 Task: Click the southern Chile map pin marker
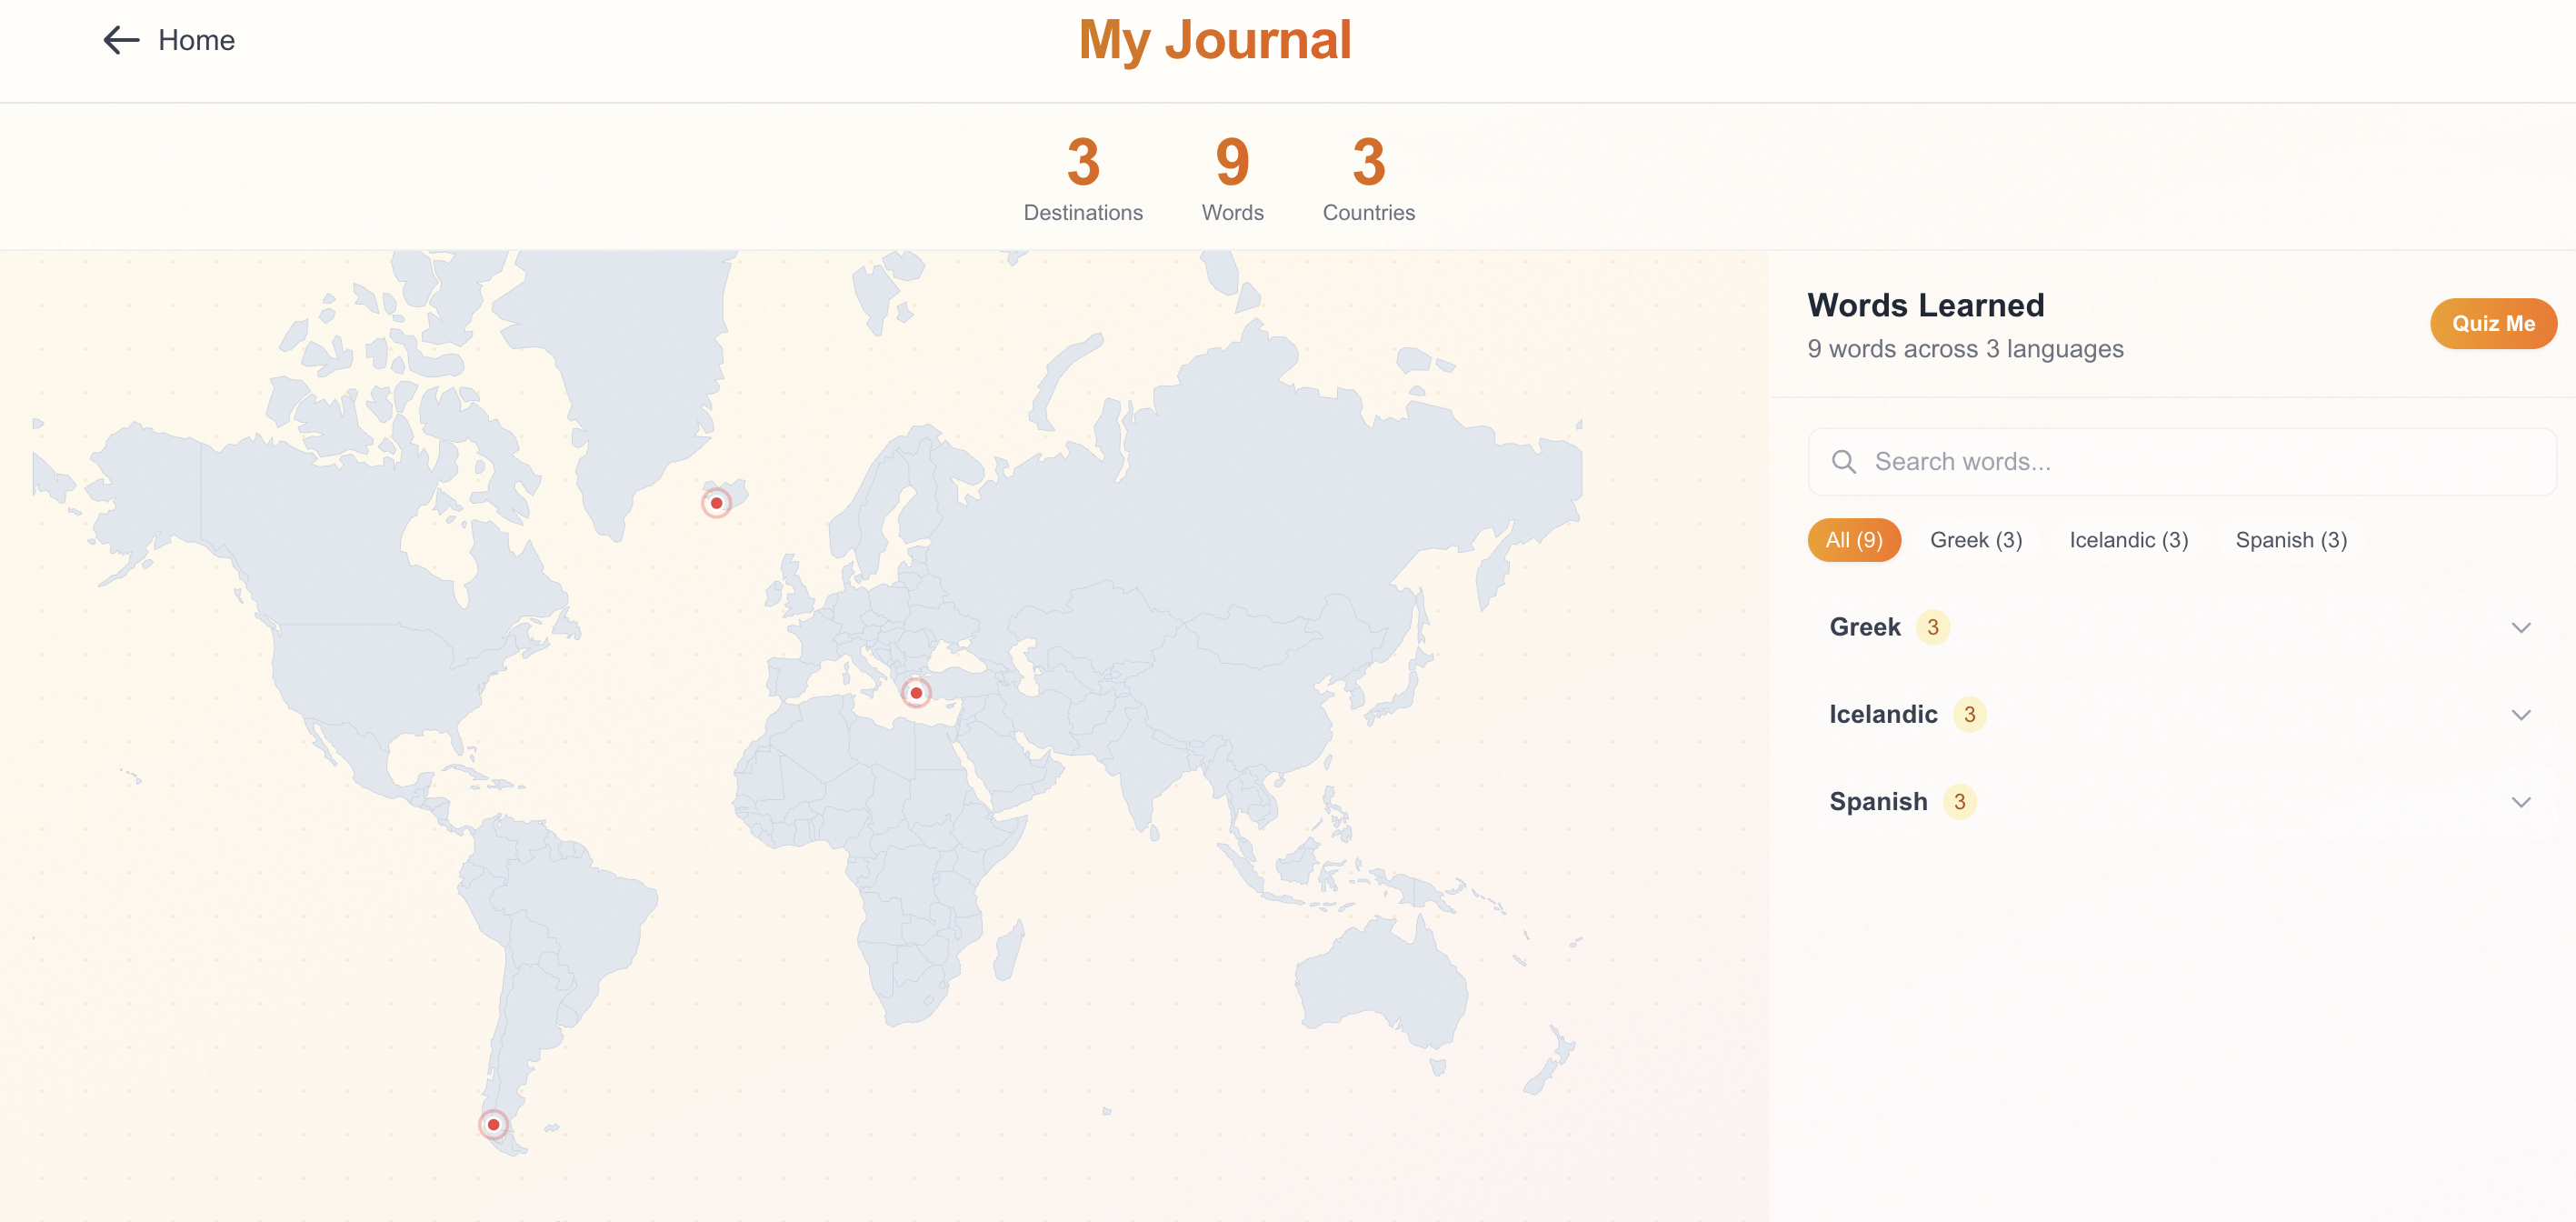click(493, 1124)
